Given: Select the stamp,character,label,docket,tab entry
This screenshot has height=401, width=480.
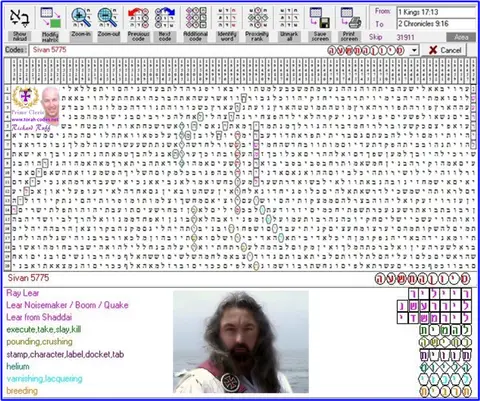Looking at the screenshot, I should [x=65, y=354].
